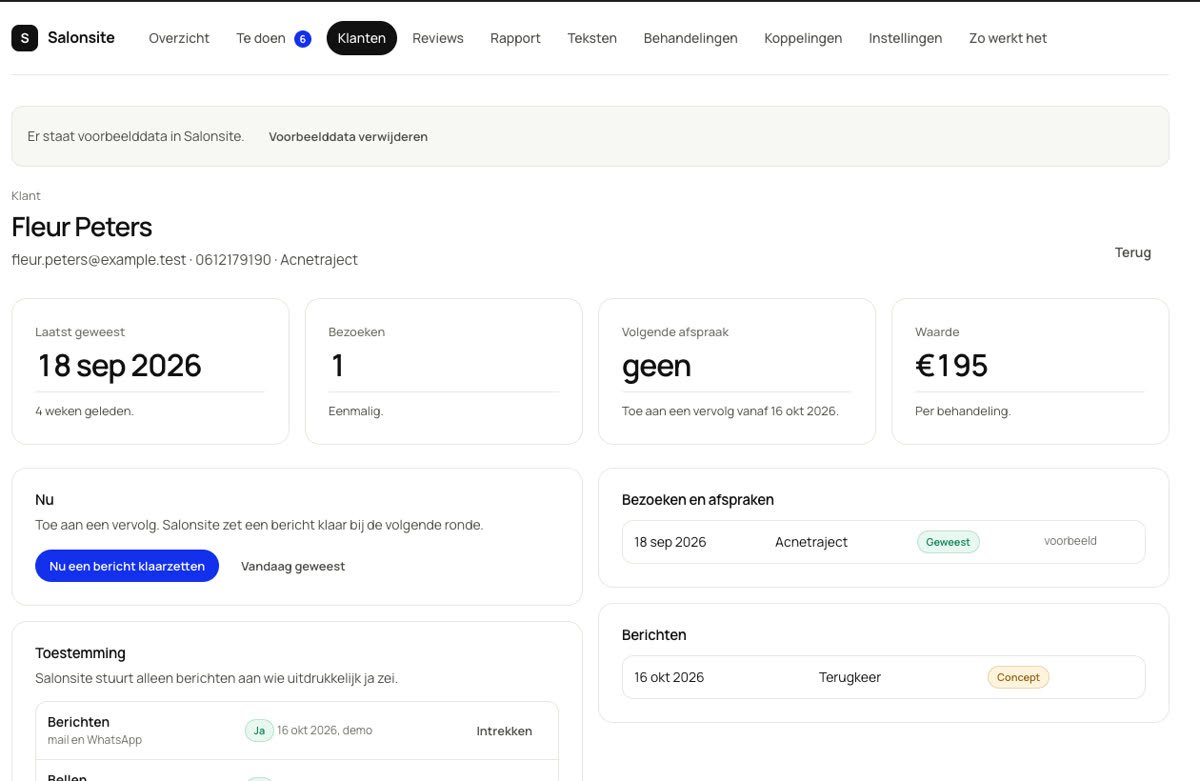Click the blue 6 badge on Te doen
This screenshot has width=1200, height=781.
tap(302, 39)
